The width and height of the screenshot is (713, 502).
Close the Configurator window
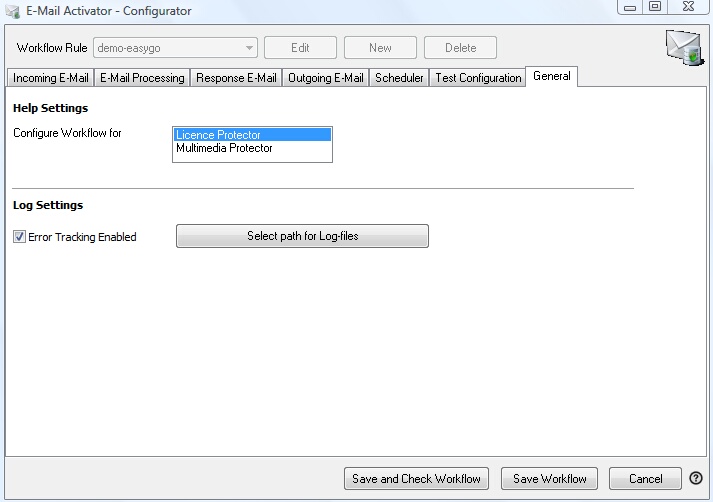pos(685,8)
